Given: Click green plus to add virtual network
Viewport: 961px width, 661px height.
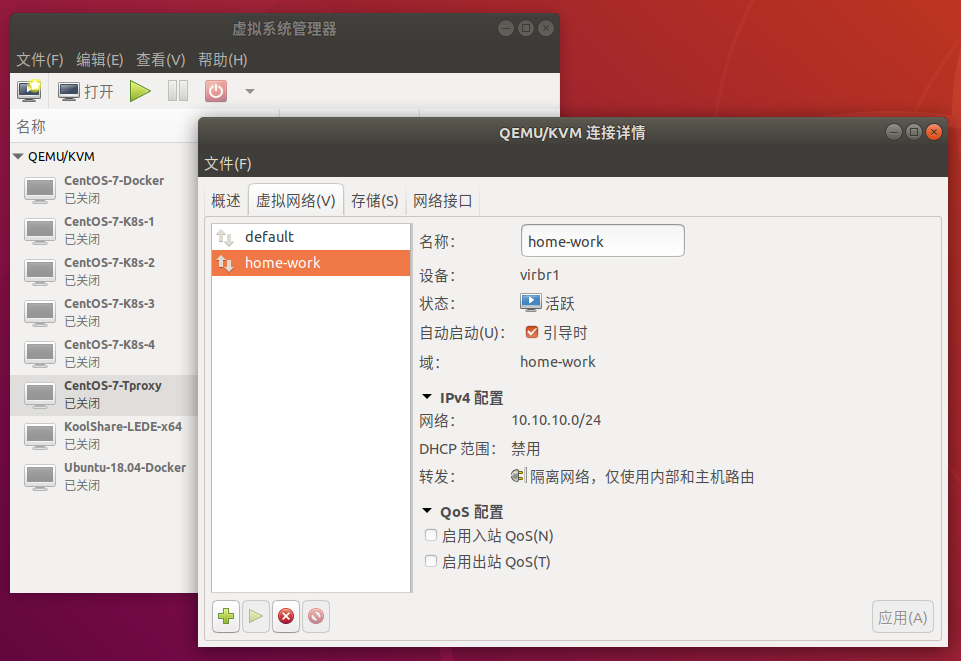Looking at the screenshot, I should 226,617.
